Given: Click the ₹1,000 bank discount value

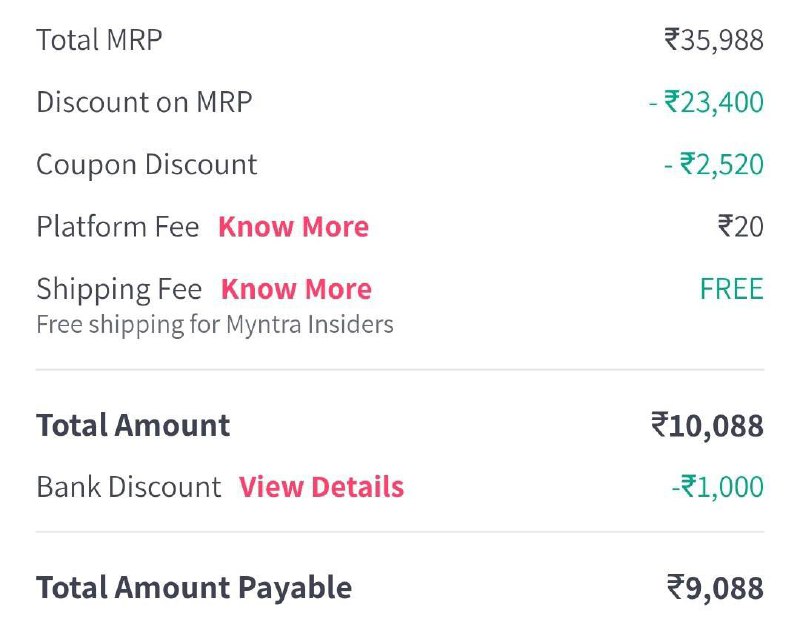Looking at the screenshot, I should point(718,486).
